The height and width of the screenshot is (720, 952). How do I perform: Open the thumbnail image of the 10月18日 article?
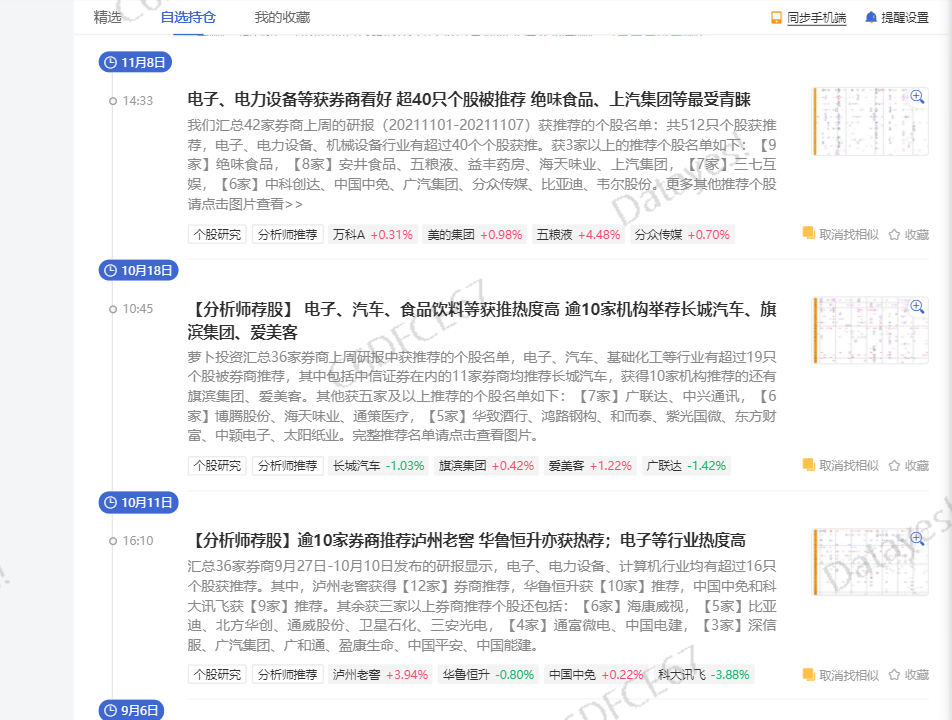pos(871,330)
